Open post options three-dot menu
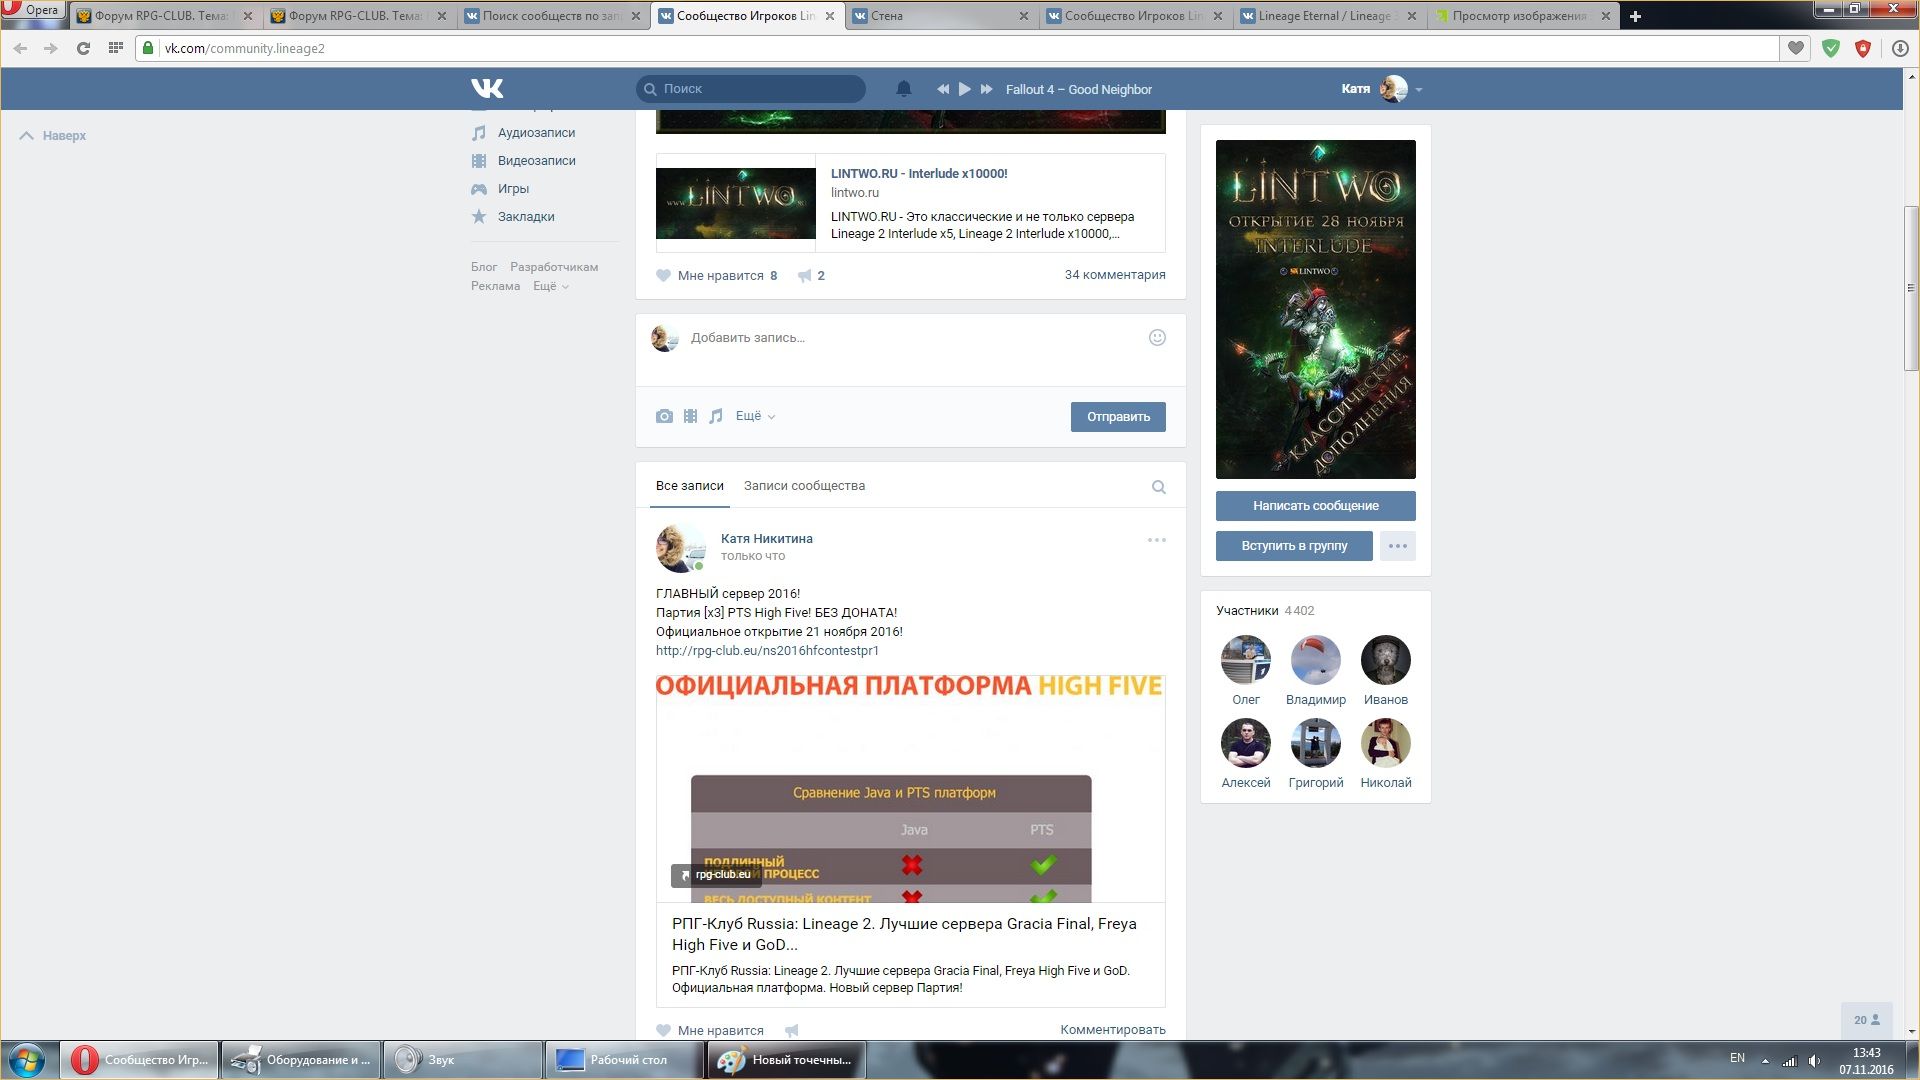 point(1156,540)
